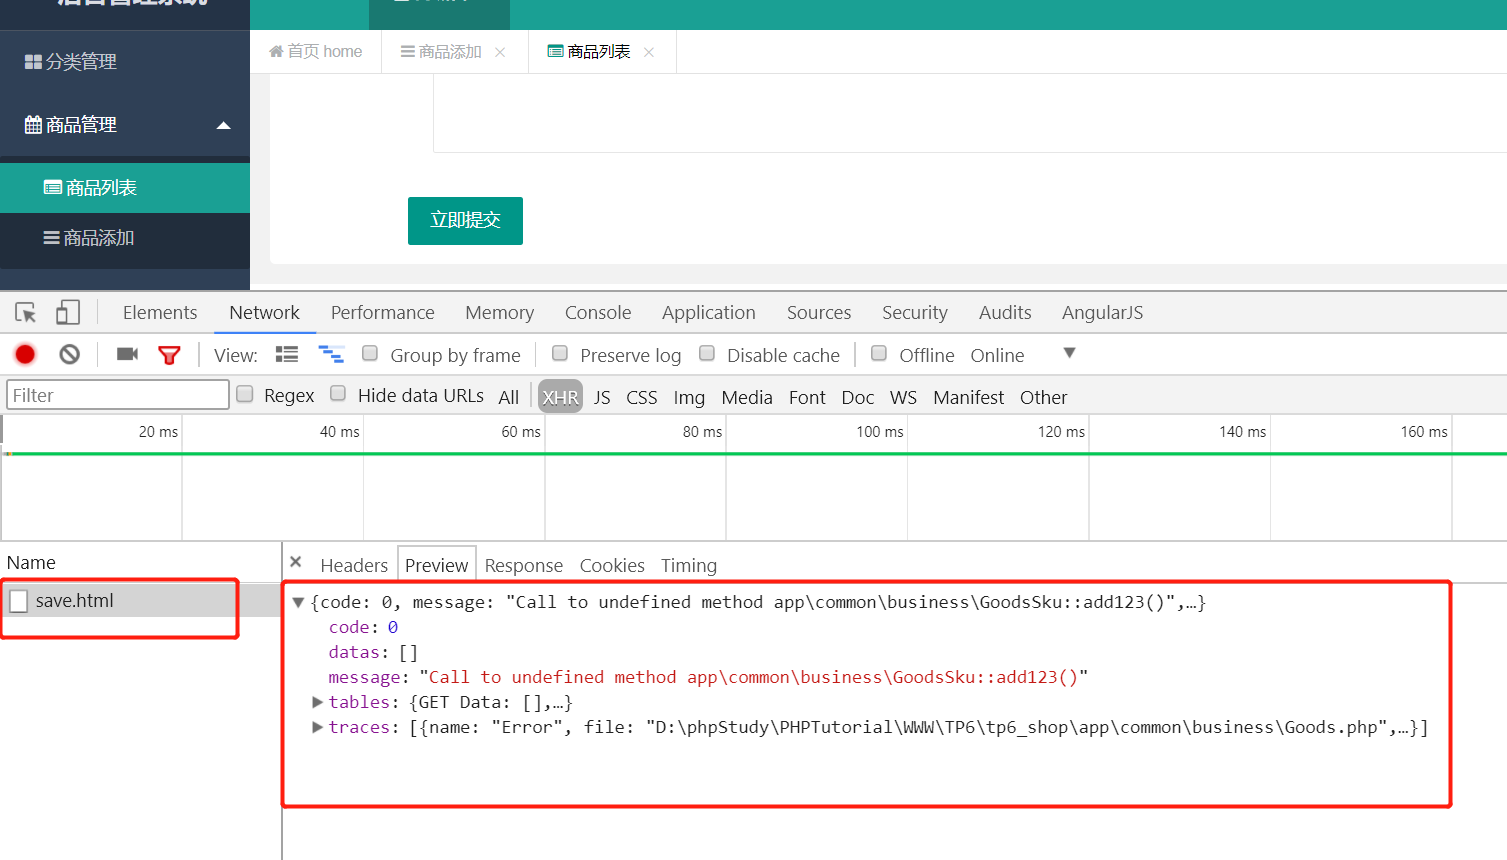Image resolution: width=1507 pixels, height=860 pixels.
Task: Filter requests by Media type
Action: [x=747, y=397]
